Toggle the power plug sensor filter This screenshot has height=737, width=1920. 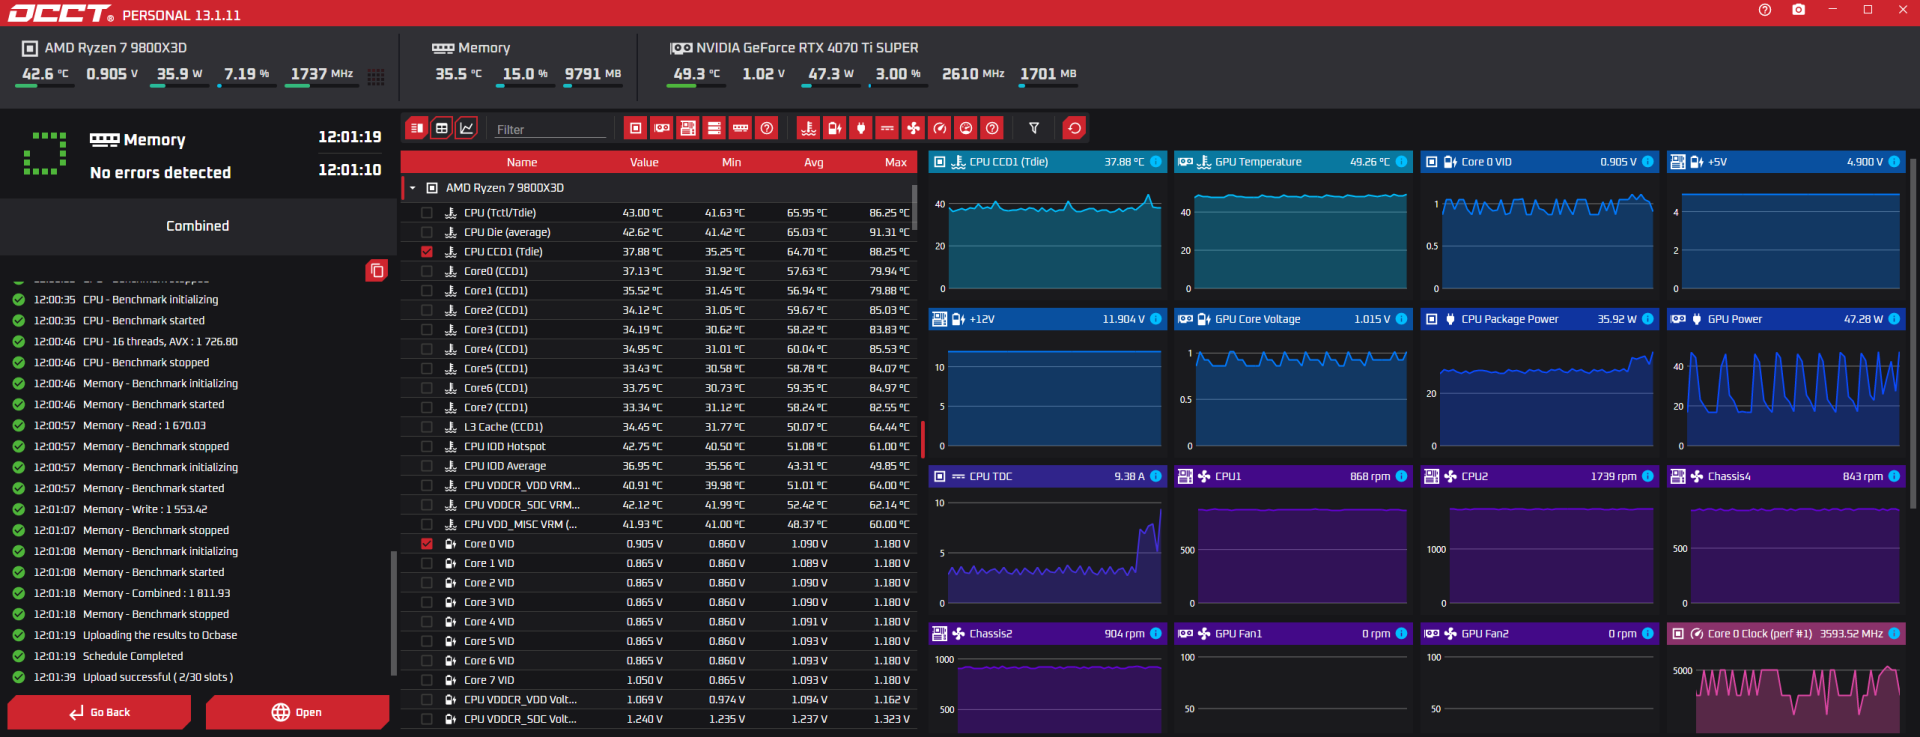click(x=861, y=128)
